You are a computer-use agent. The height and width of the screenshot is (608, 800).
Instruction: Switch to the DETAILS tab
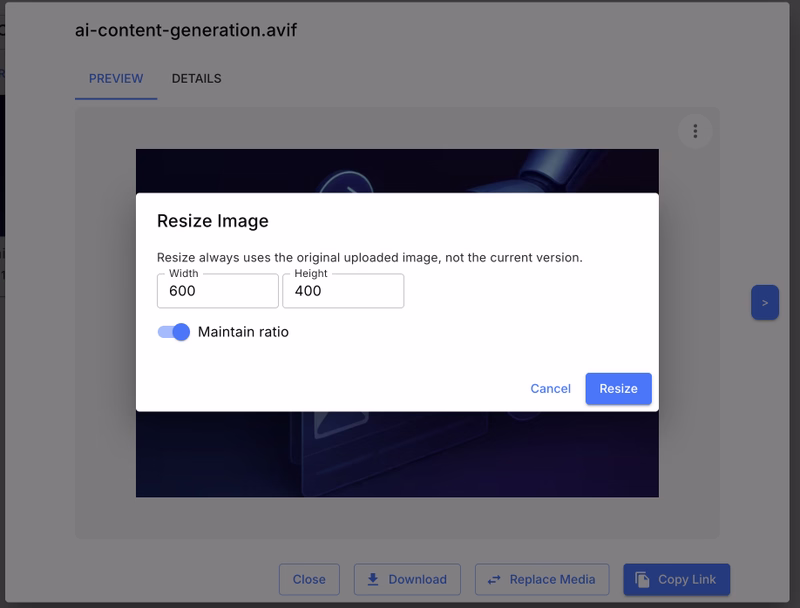click(x=196, y=79)
